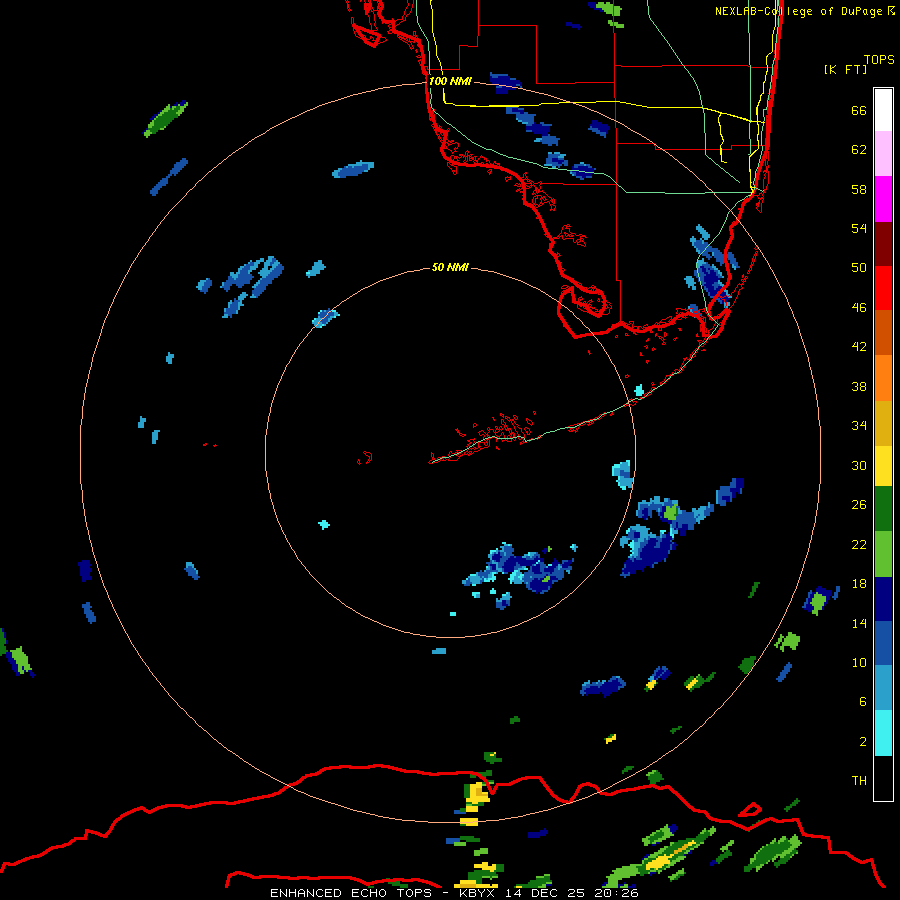Click the "20:26" timestamp

pos(617,893)
